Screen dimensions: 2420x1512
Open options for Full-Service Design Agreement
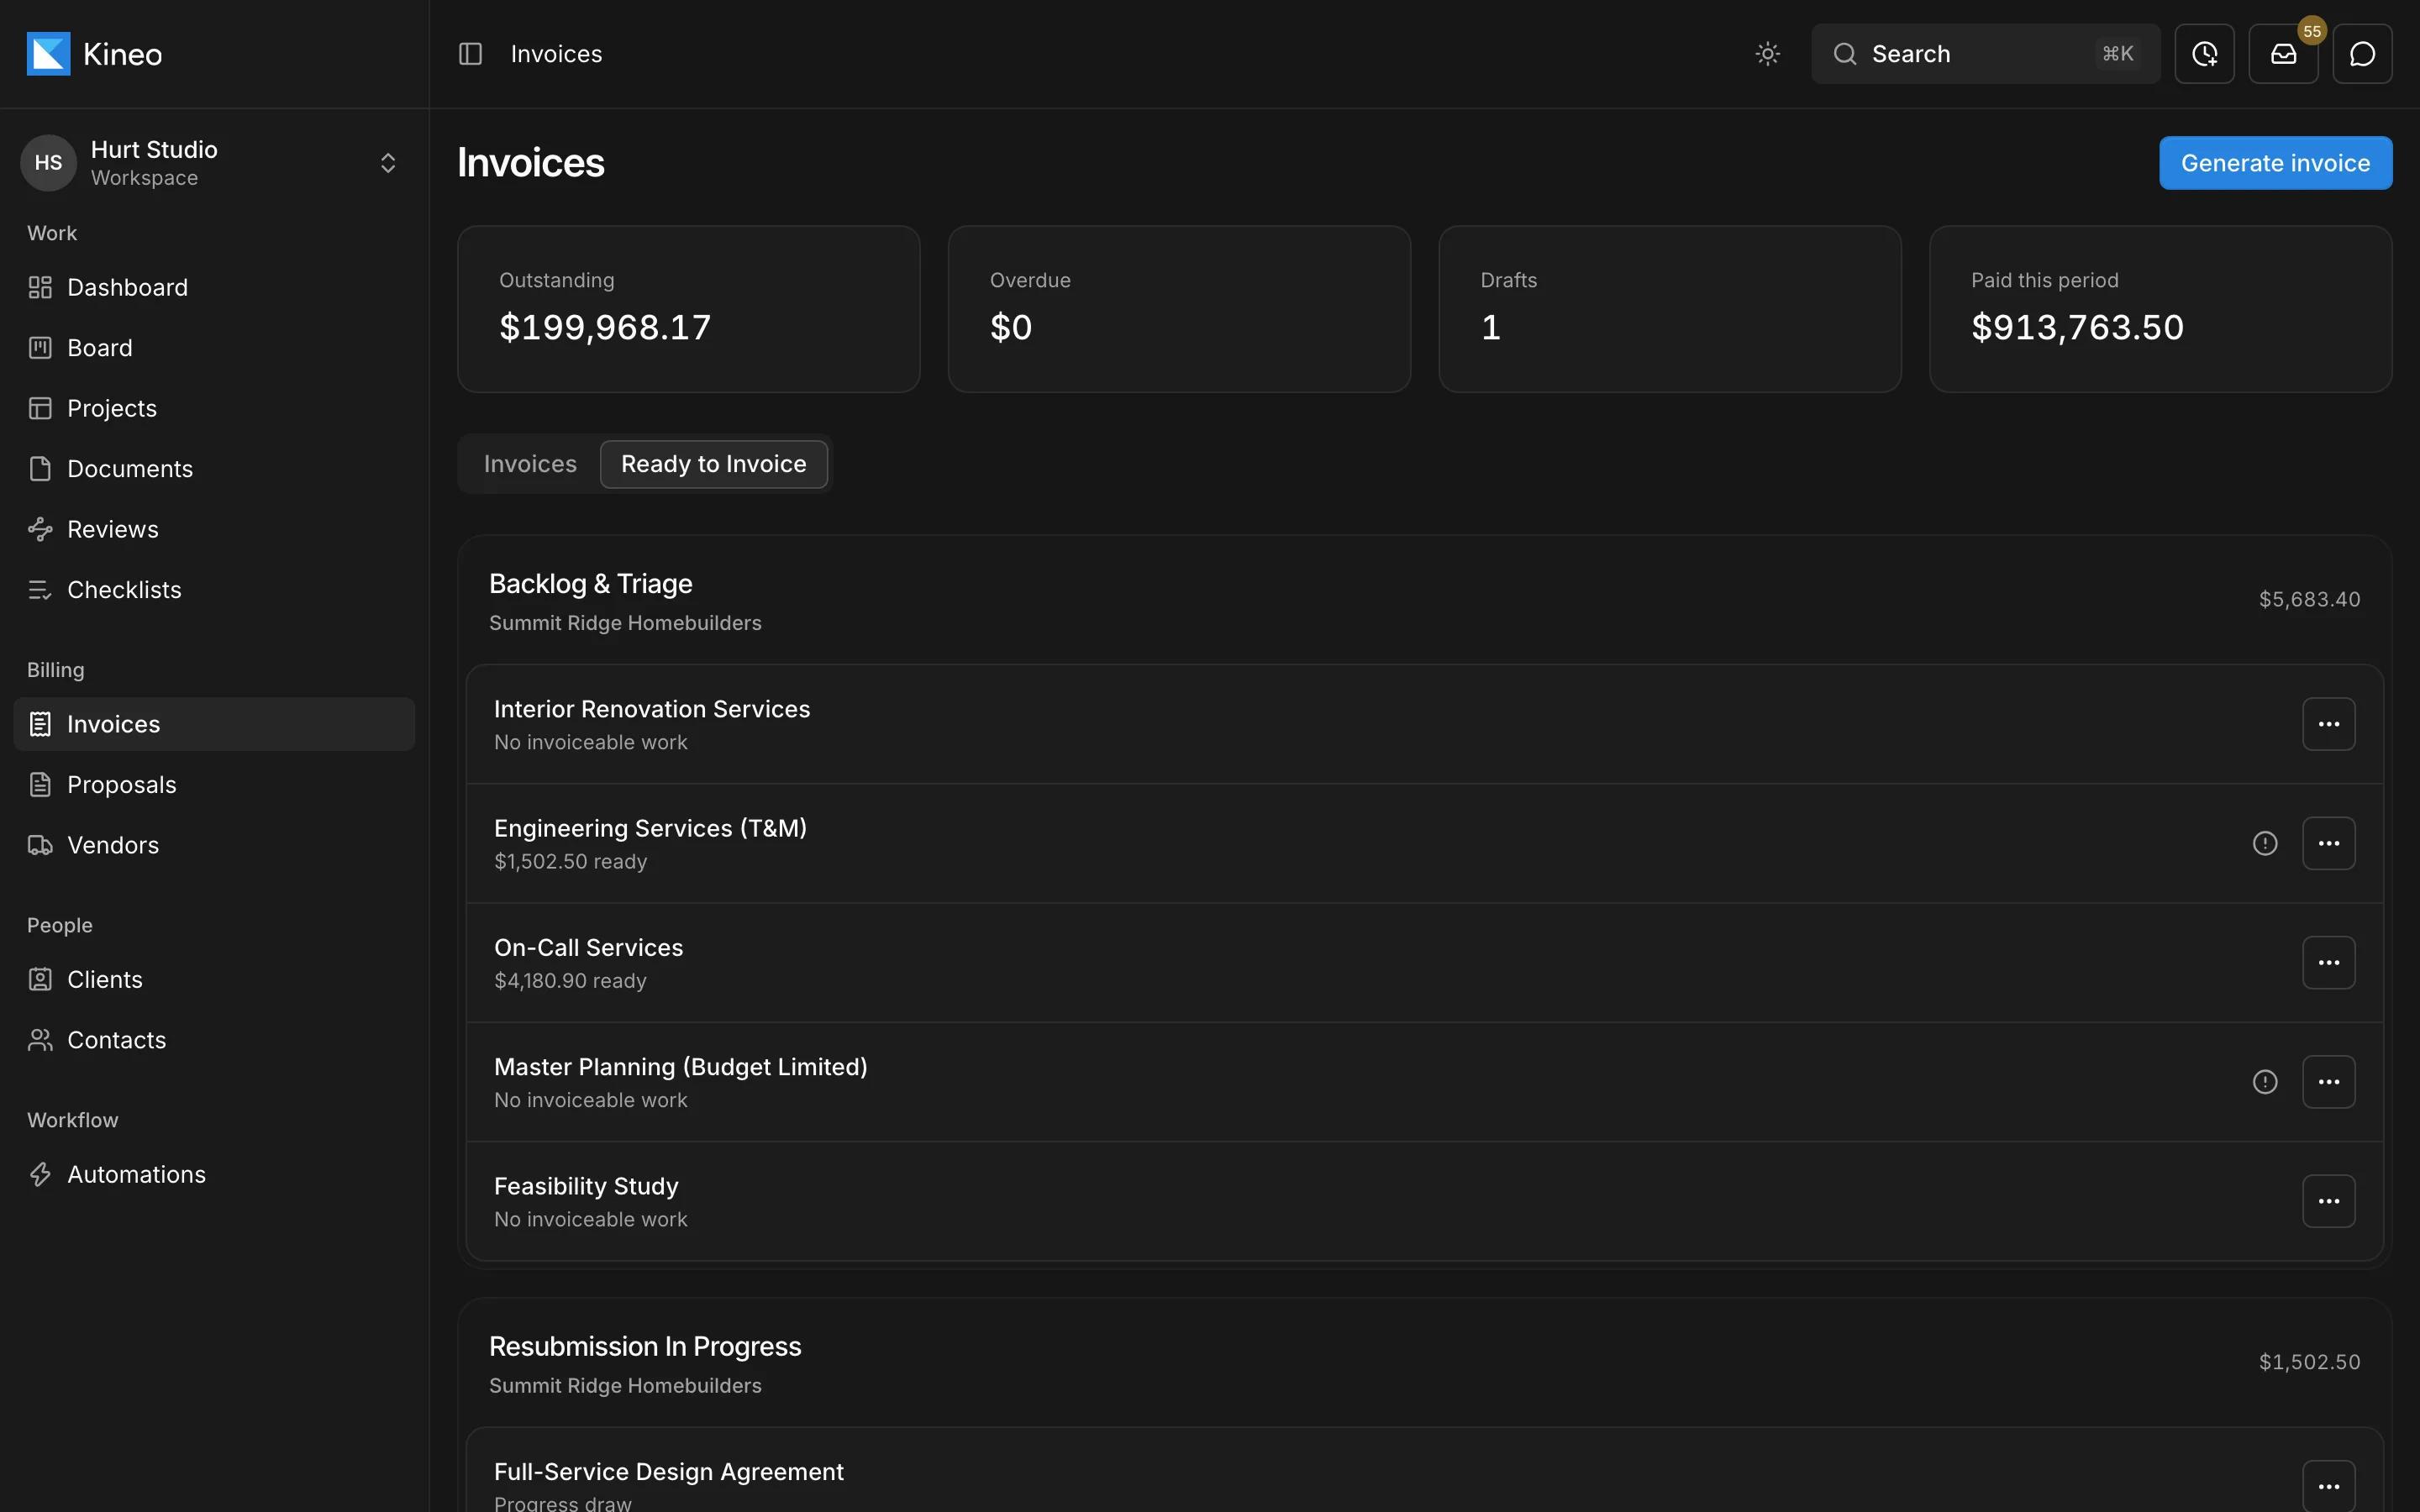click(x=2328, y=1486)
